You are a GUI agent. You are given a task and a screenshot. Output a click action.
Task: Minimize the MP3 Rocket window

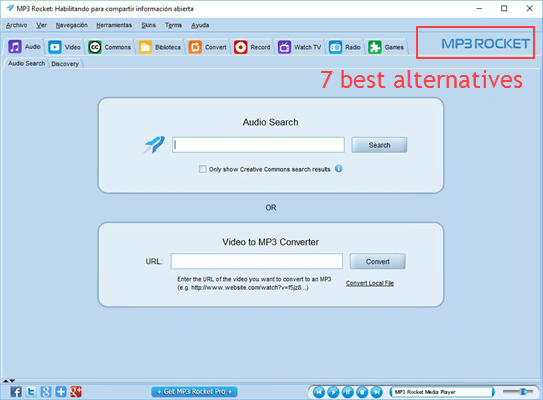(479, 8)
